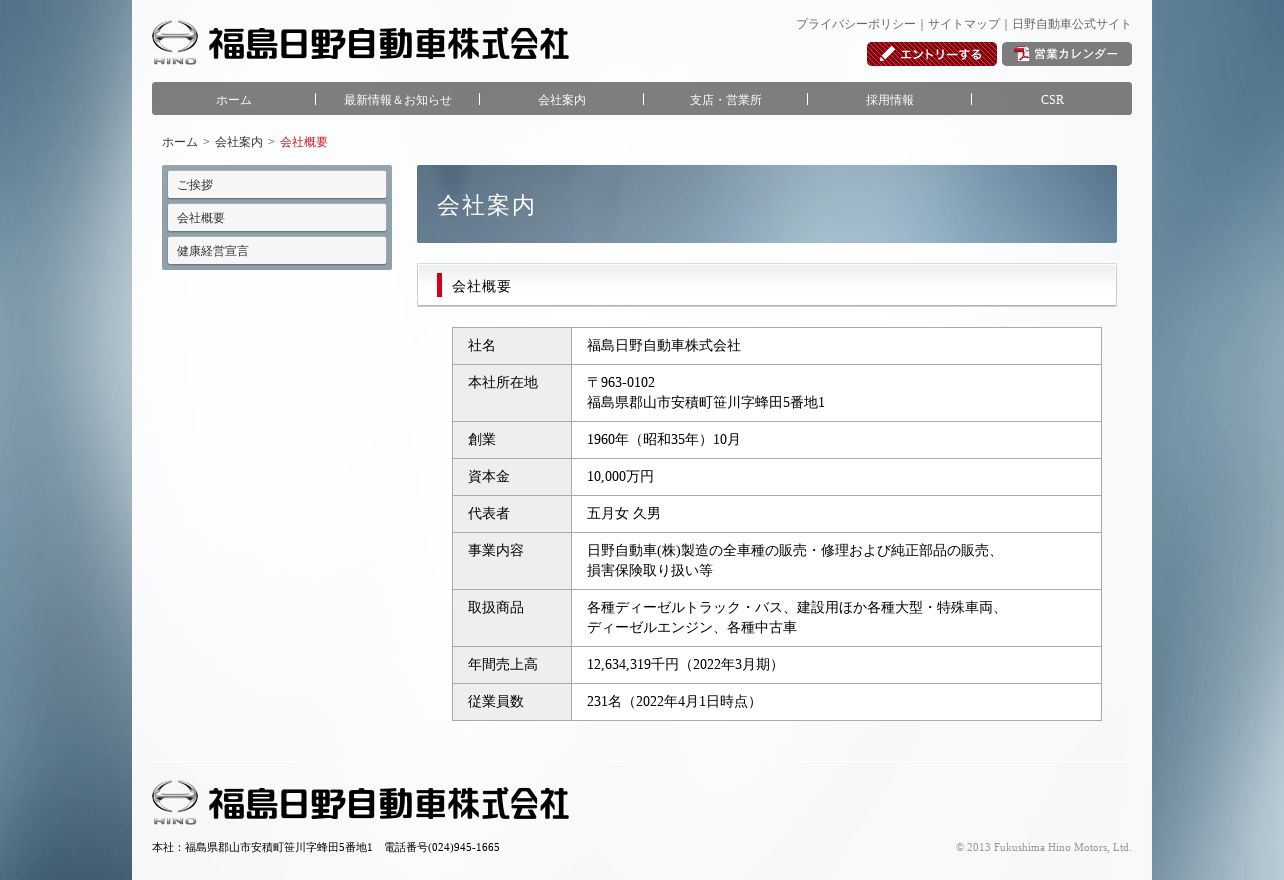
Task: Click the employee count 231名（2022年4月1日時点）
Action: pos(674,702)
